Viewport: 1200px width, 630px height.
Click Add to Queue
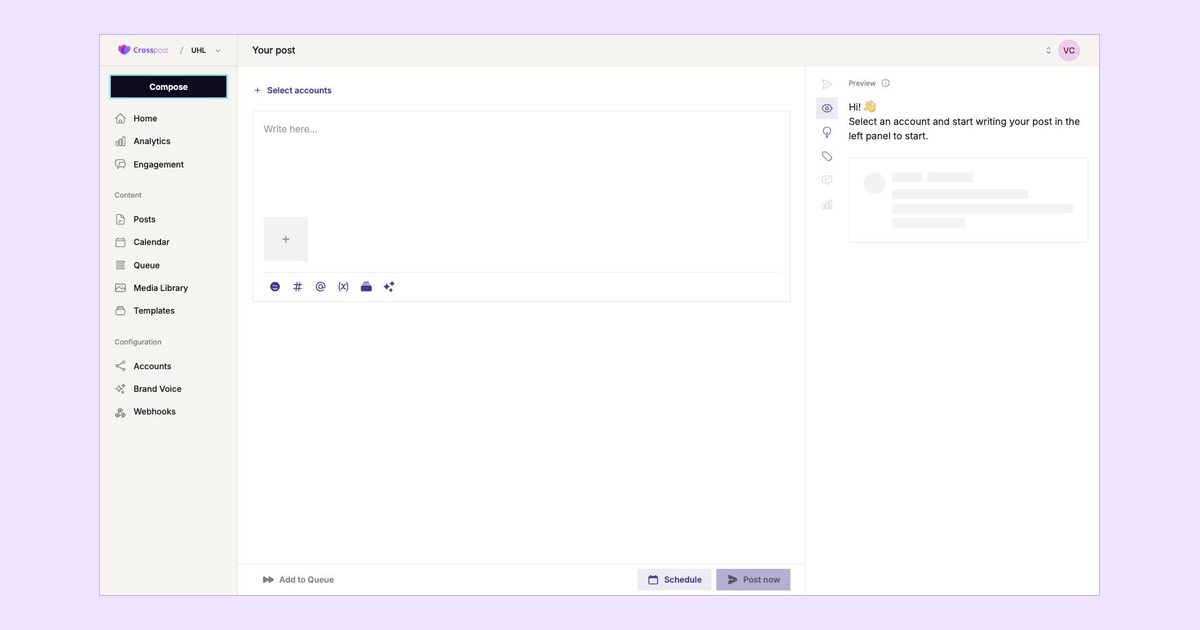coord(298,580)
